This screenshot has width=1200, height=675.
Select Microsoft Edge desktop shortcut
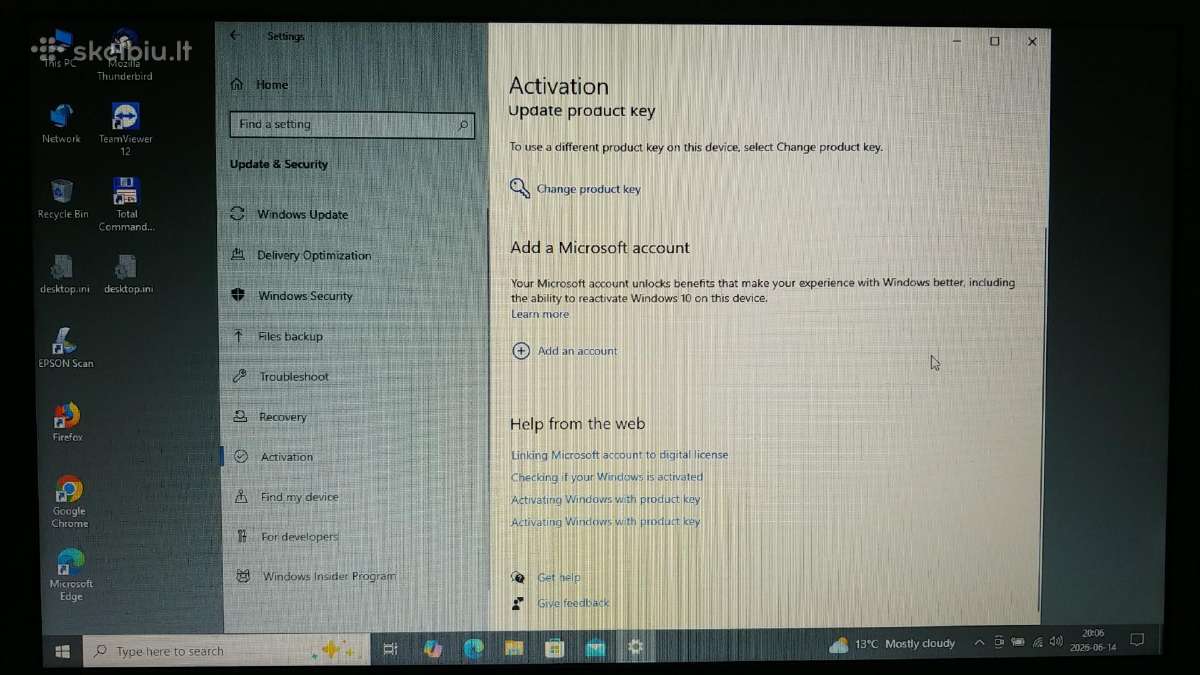[70, 575]
